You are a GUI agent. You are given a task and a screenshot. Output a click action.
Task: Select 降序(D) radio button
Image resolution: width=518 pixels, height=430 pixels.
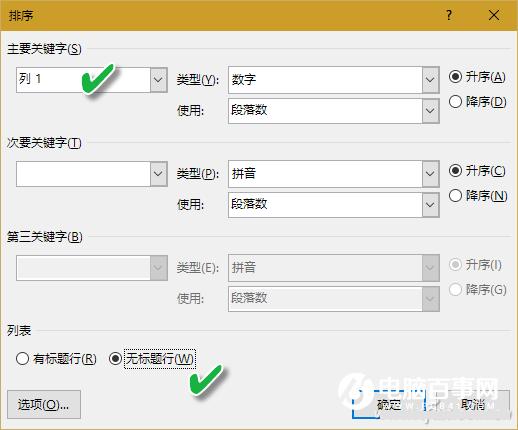coord(477,102)
